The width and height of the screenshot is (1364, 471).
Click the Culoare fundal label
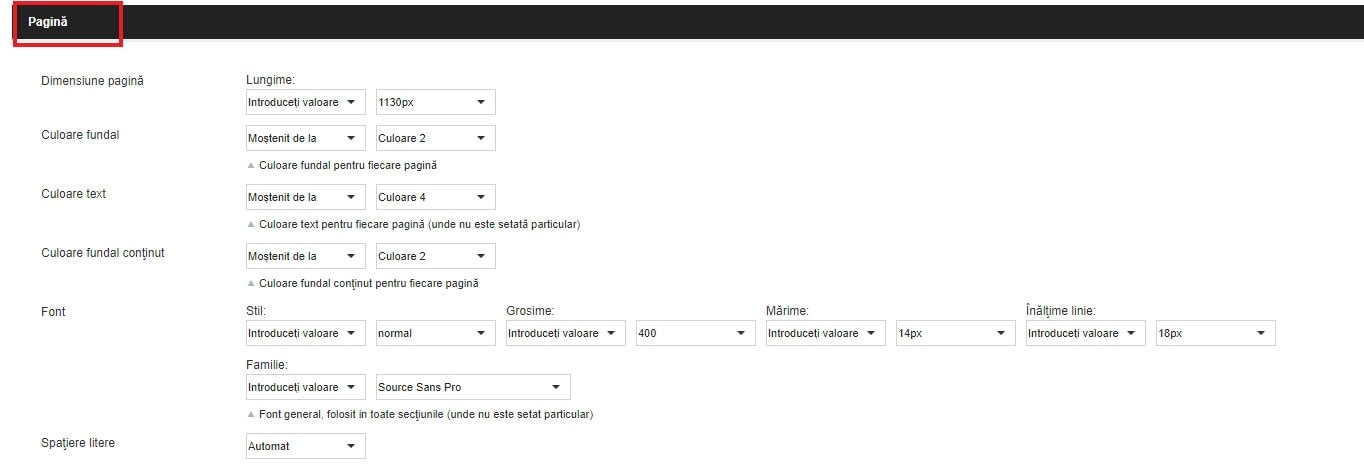(x=80, y=134)
